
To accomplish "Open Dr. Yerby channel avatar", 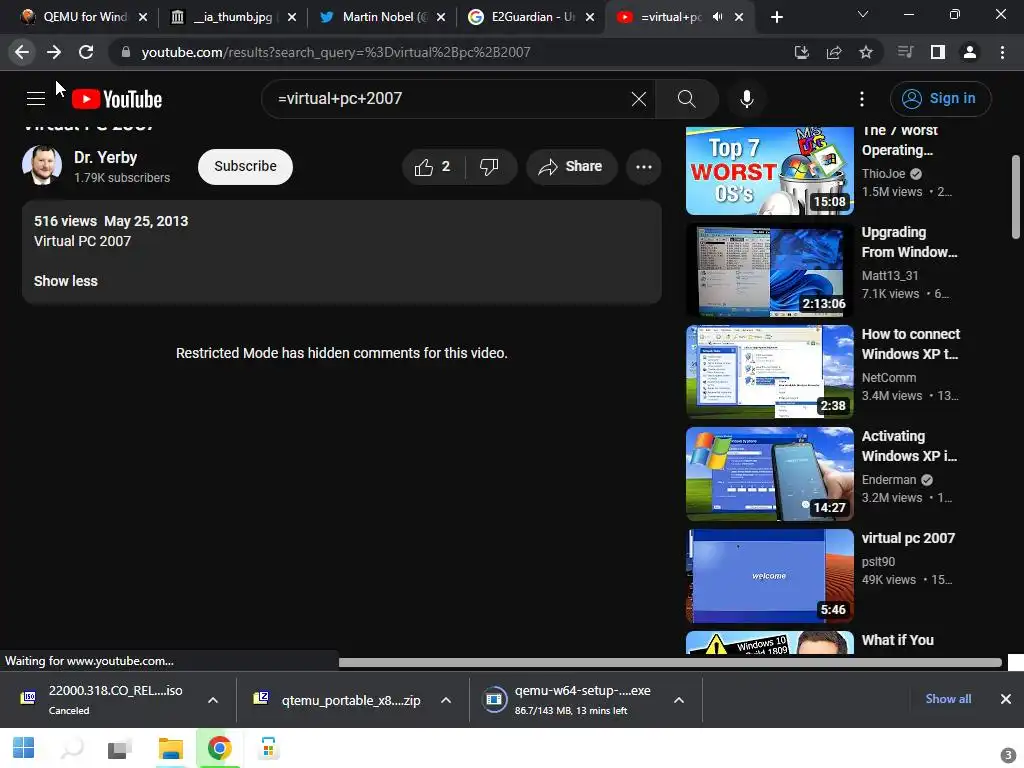I will 42,165.
